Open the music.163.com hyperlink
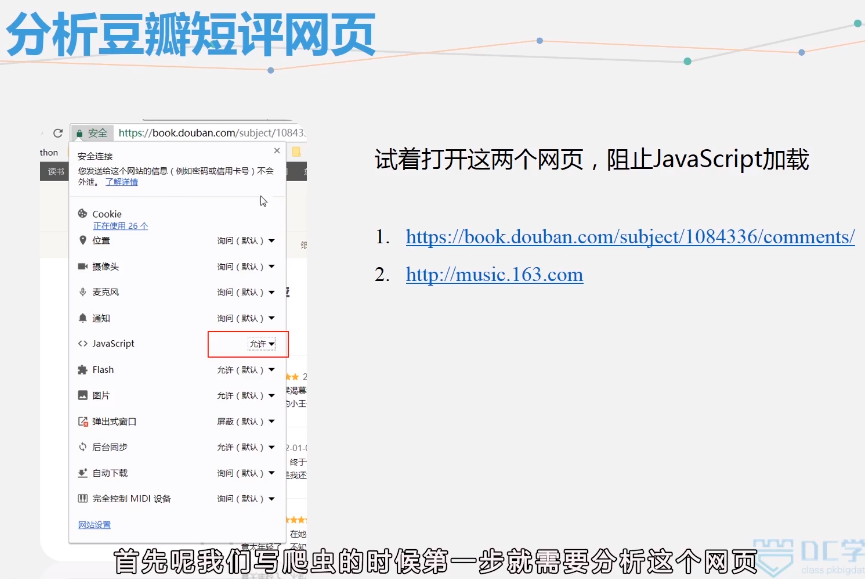 click(494, 274)
